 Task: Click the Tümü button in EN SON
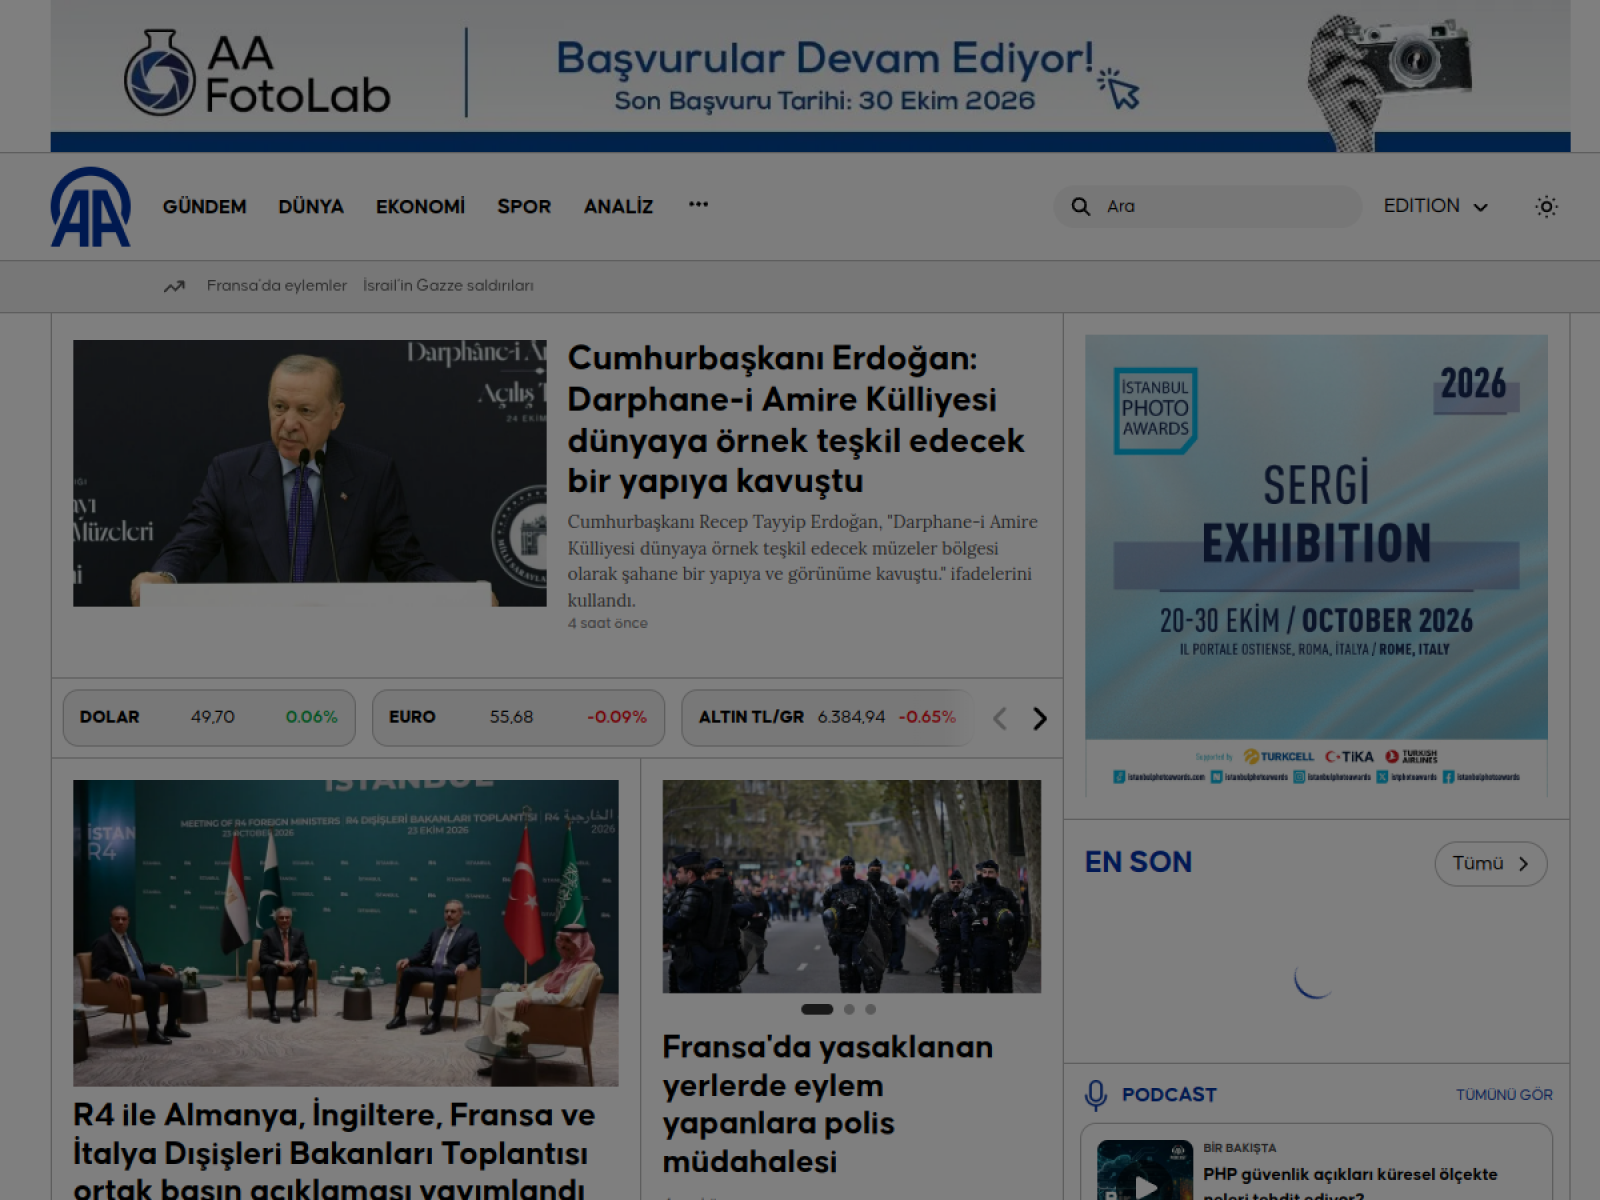click(1490, 864)
